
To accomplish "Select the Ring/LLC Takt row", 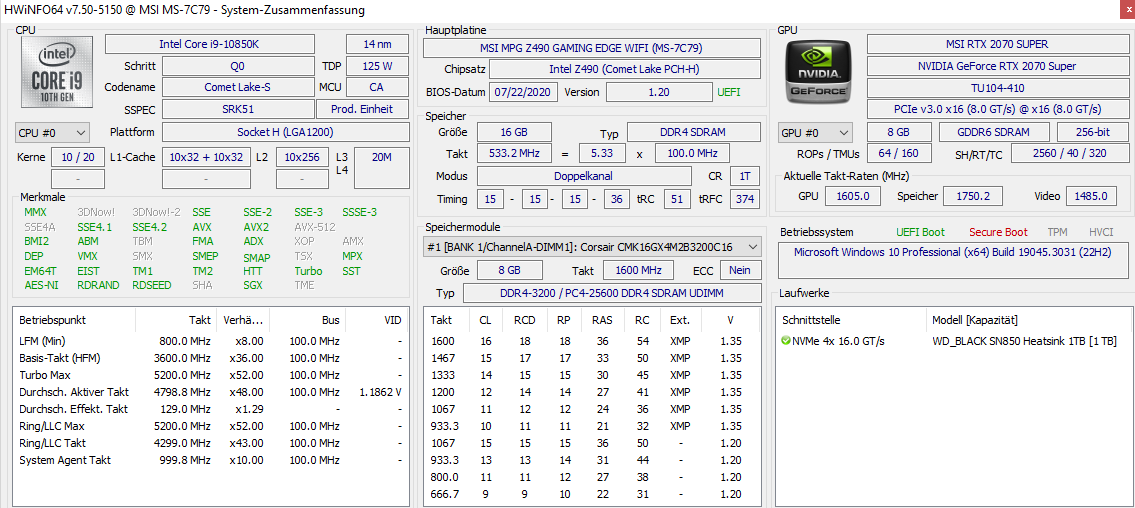I will (211, 443).
